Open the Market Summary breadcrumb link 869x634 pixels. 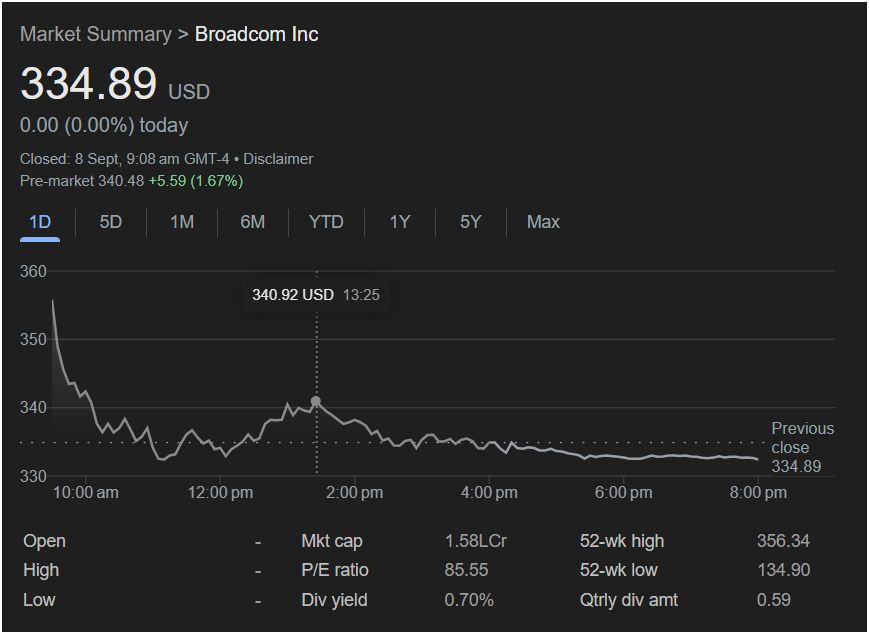(96, 34)
